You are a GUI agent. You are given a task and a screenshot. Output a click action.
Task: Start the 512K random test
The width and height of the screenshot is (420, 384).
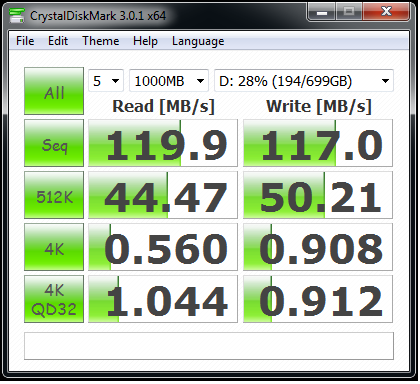(x=54, y=195)
